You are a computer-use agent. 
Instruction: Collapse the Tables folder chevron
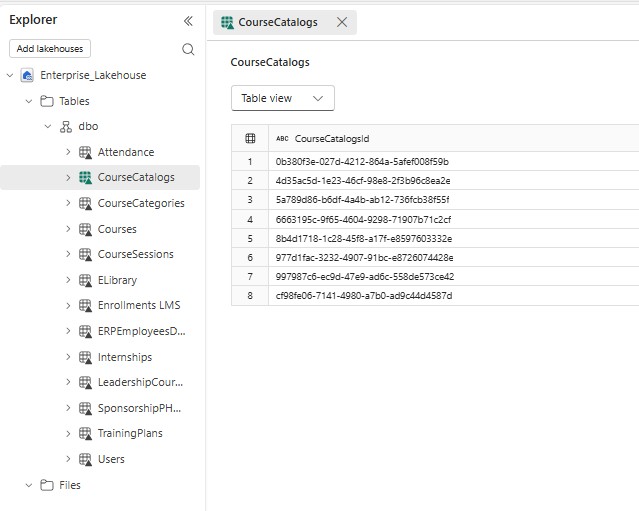pos(29,101)
